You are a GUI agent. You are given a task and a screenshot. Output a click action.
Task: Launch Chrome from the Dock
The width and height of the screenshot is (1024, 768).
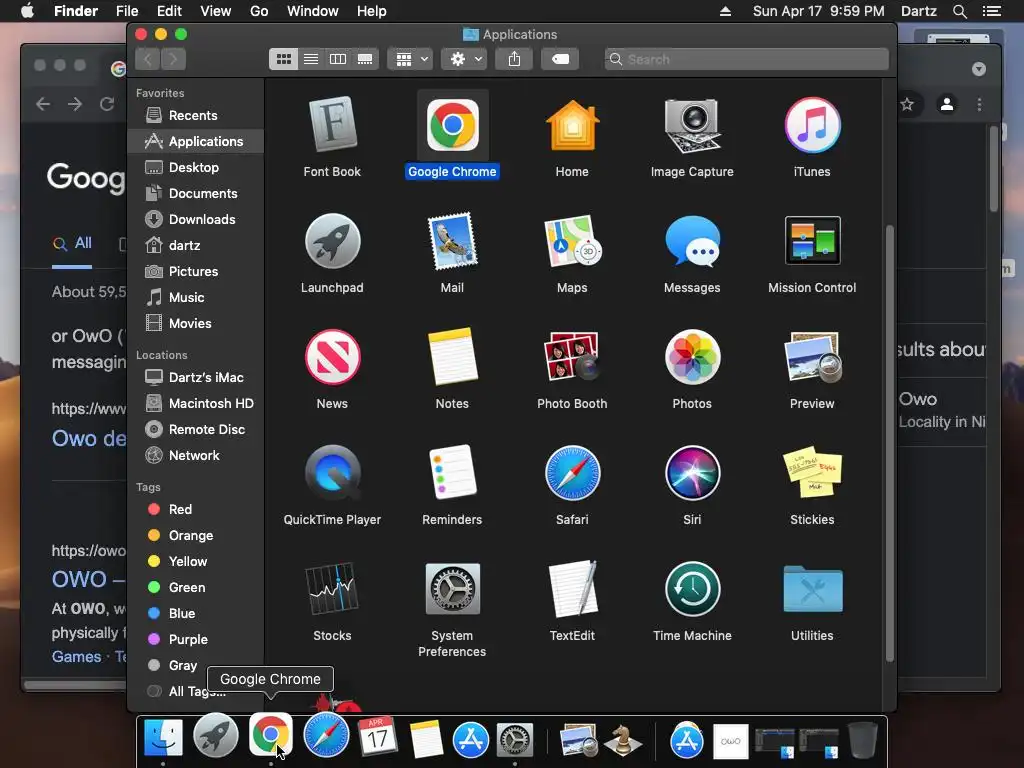(x=270, y=735)
